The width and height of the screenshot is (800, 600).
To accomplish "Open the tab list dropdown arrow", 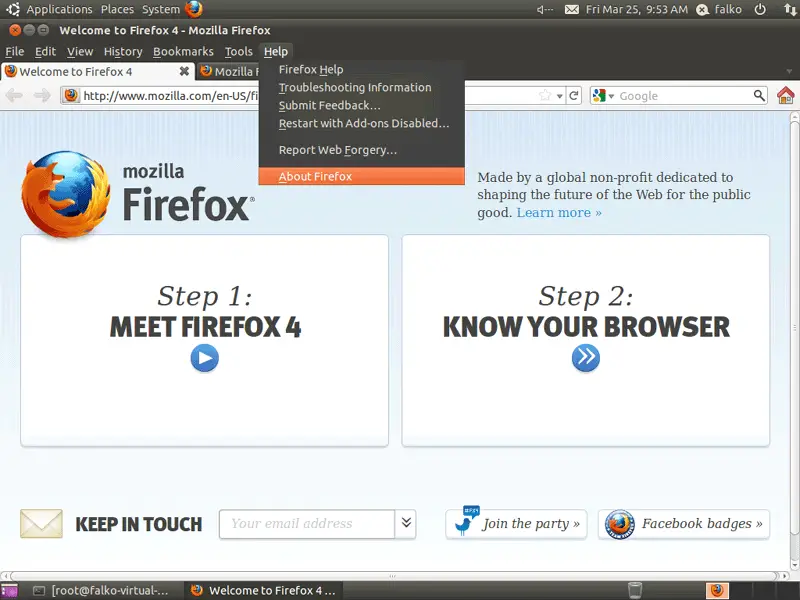I will tap(790, 71).
